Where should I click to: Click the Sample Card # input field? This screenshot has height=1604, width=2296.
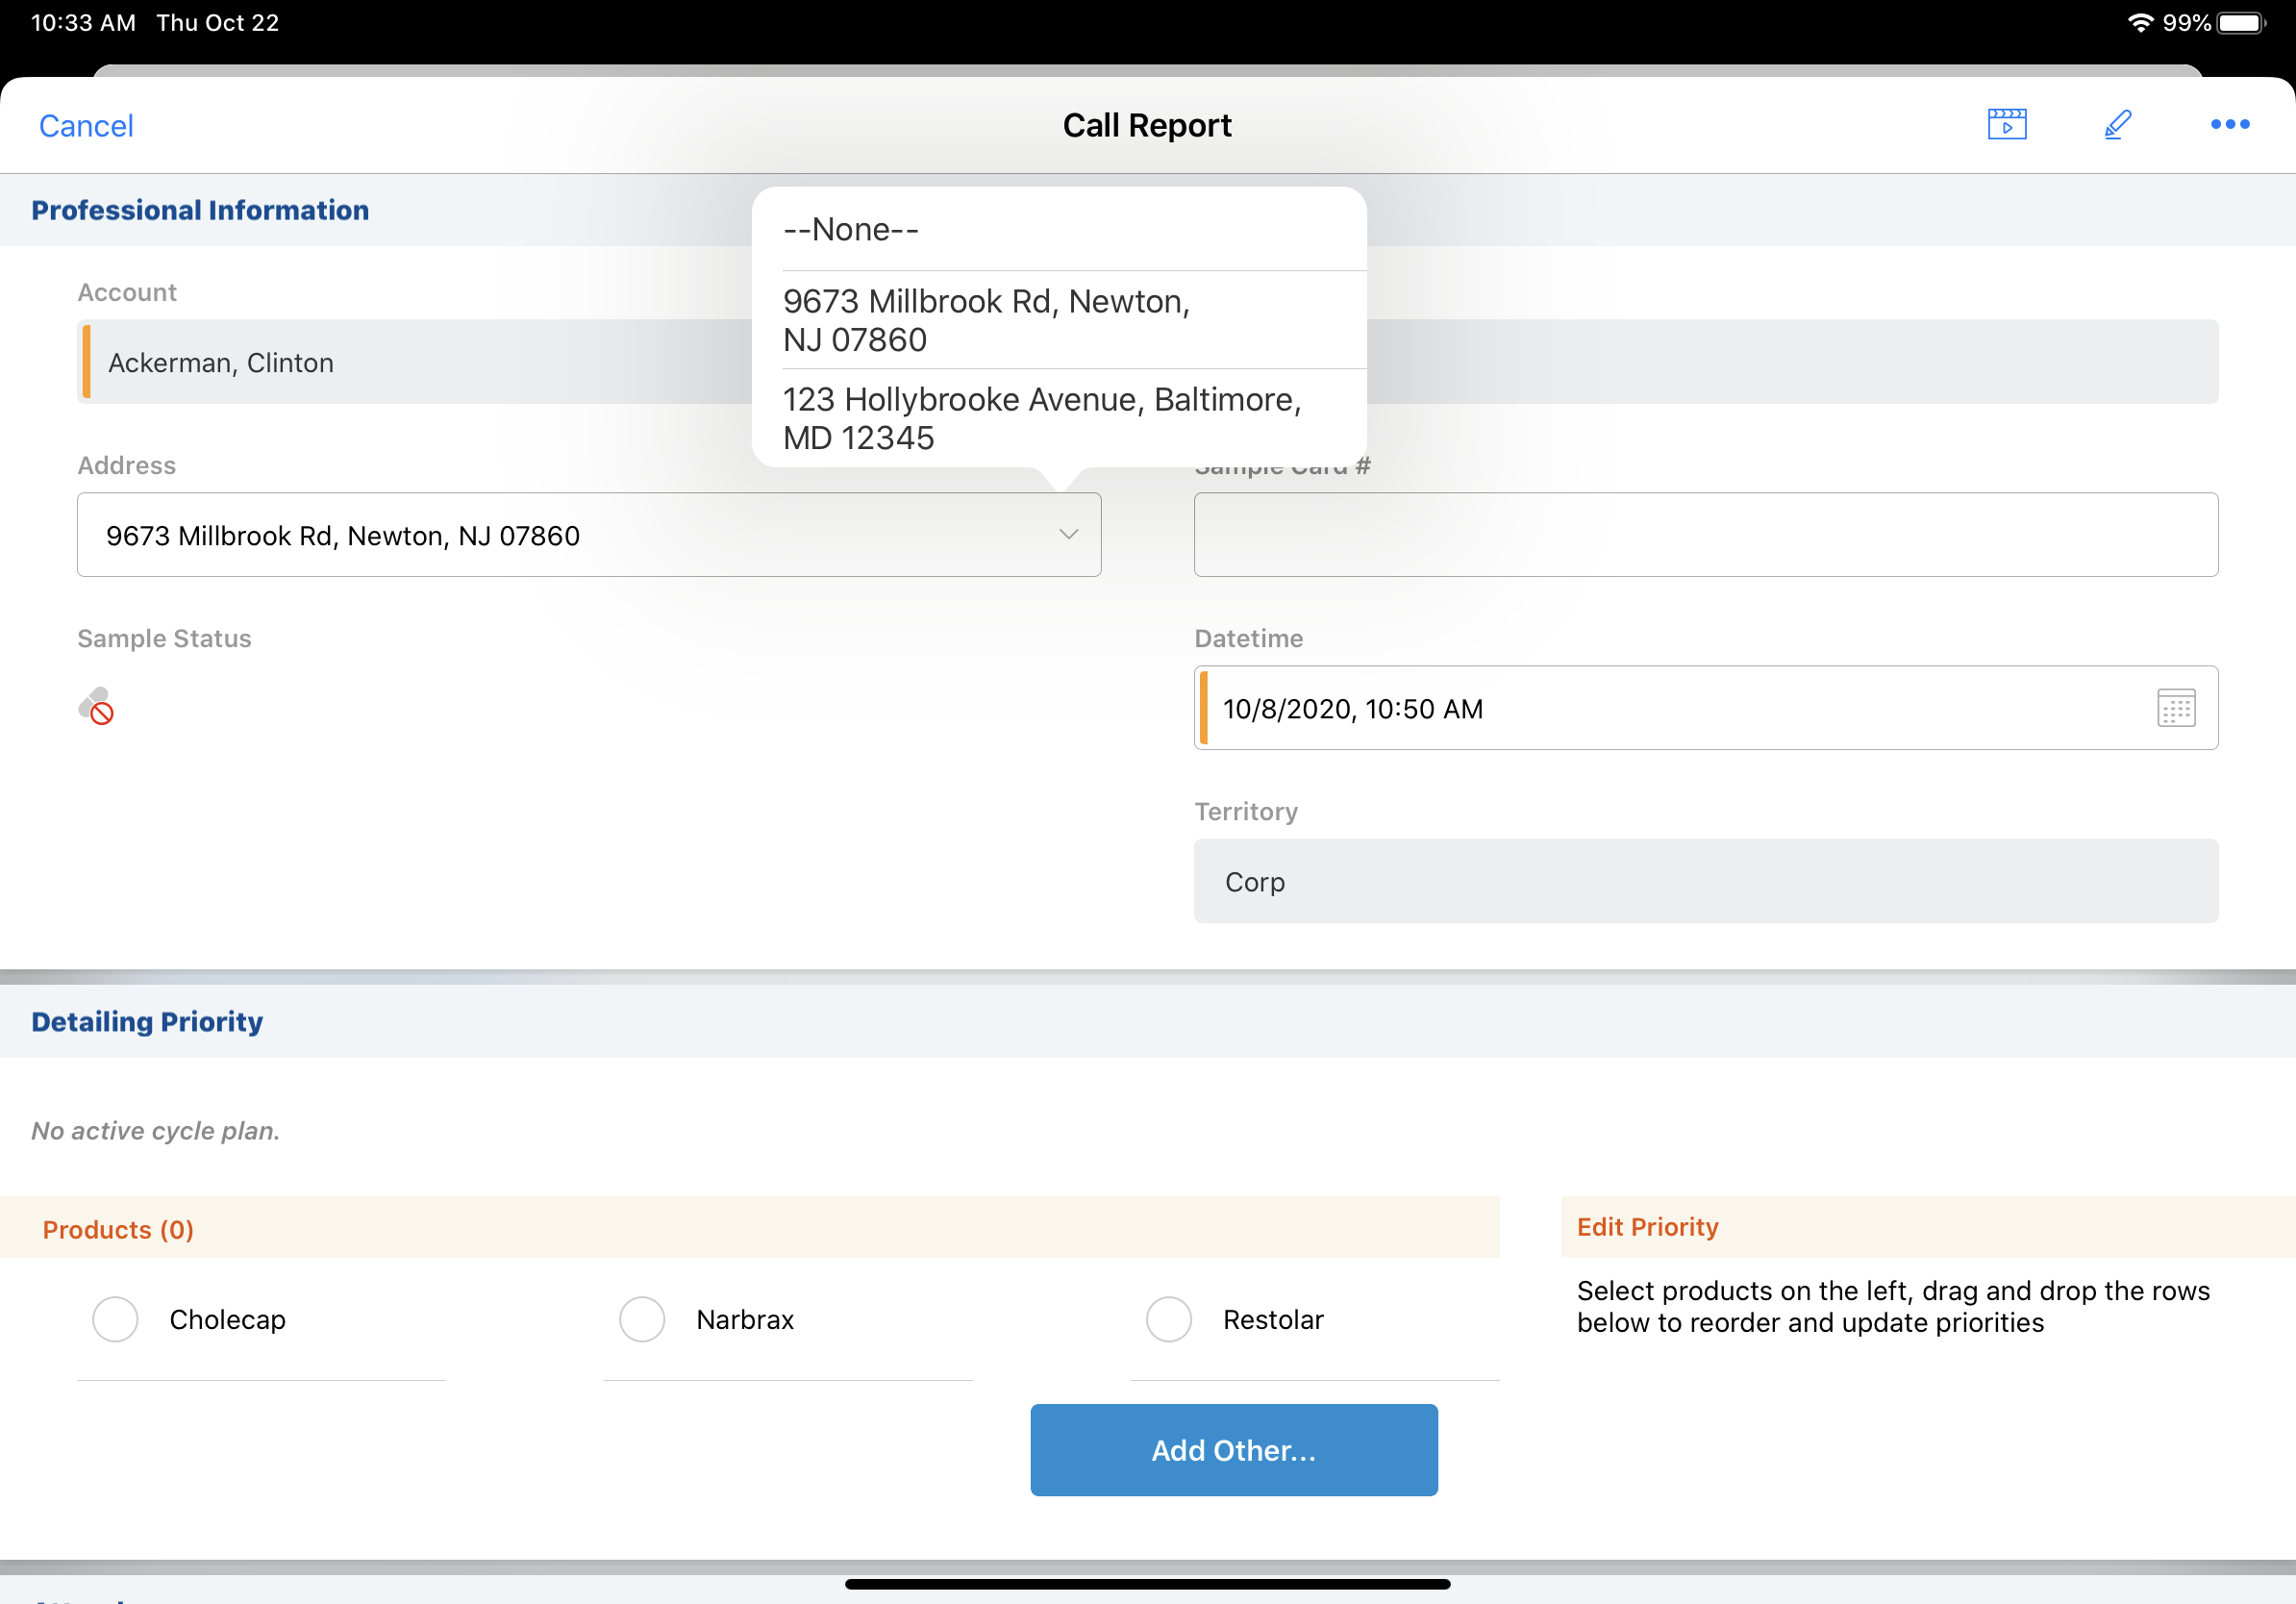[1705, 535]
